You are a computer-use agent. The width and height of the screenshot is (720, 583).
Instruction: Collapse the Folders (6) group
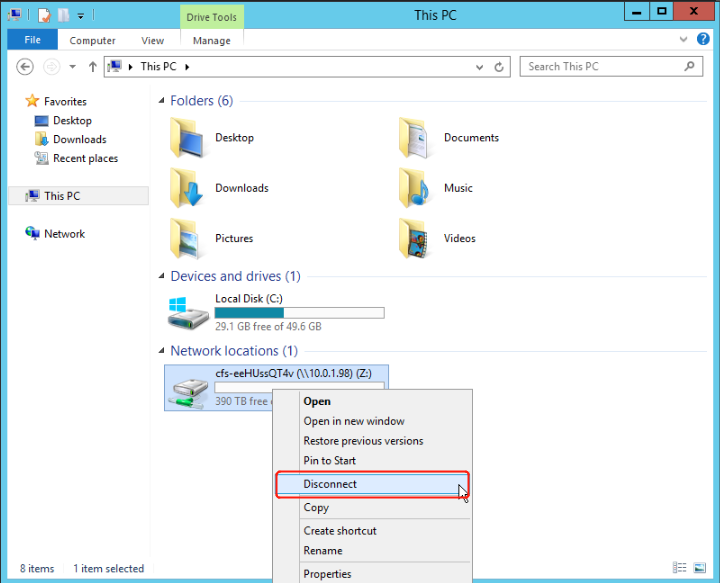pyautogui.click(x=161, y=101)
